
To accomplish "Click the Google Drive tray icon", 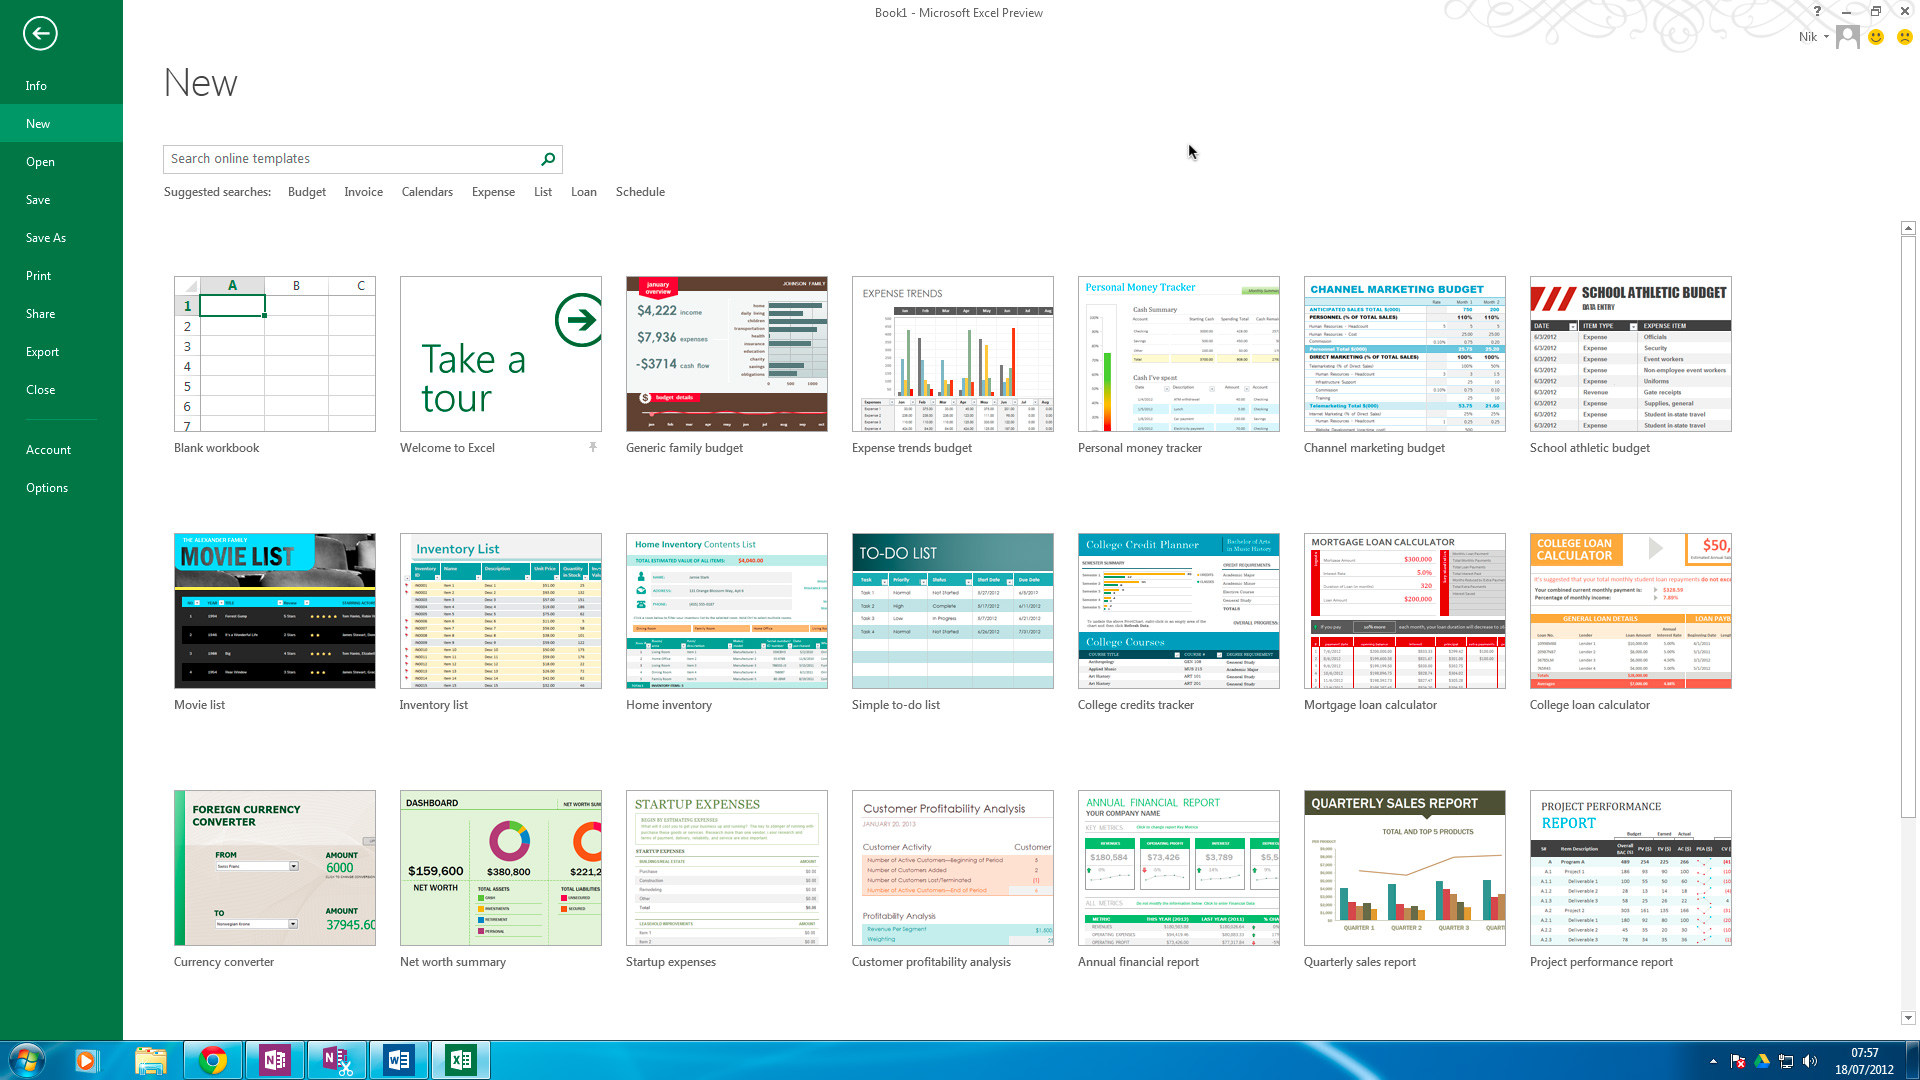I will point(1761,1061).
